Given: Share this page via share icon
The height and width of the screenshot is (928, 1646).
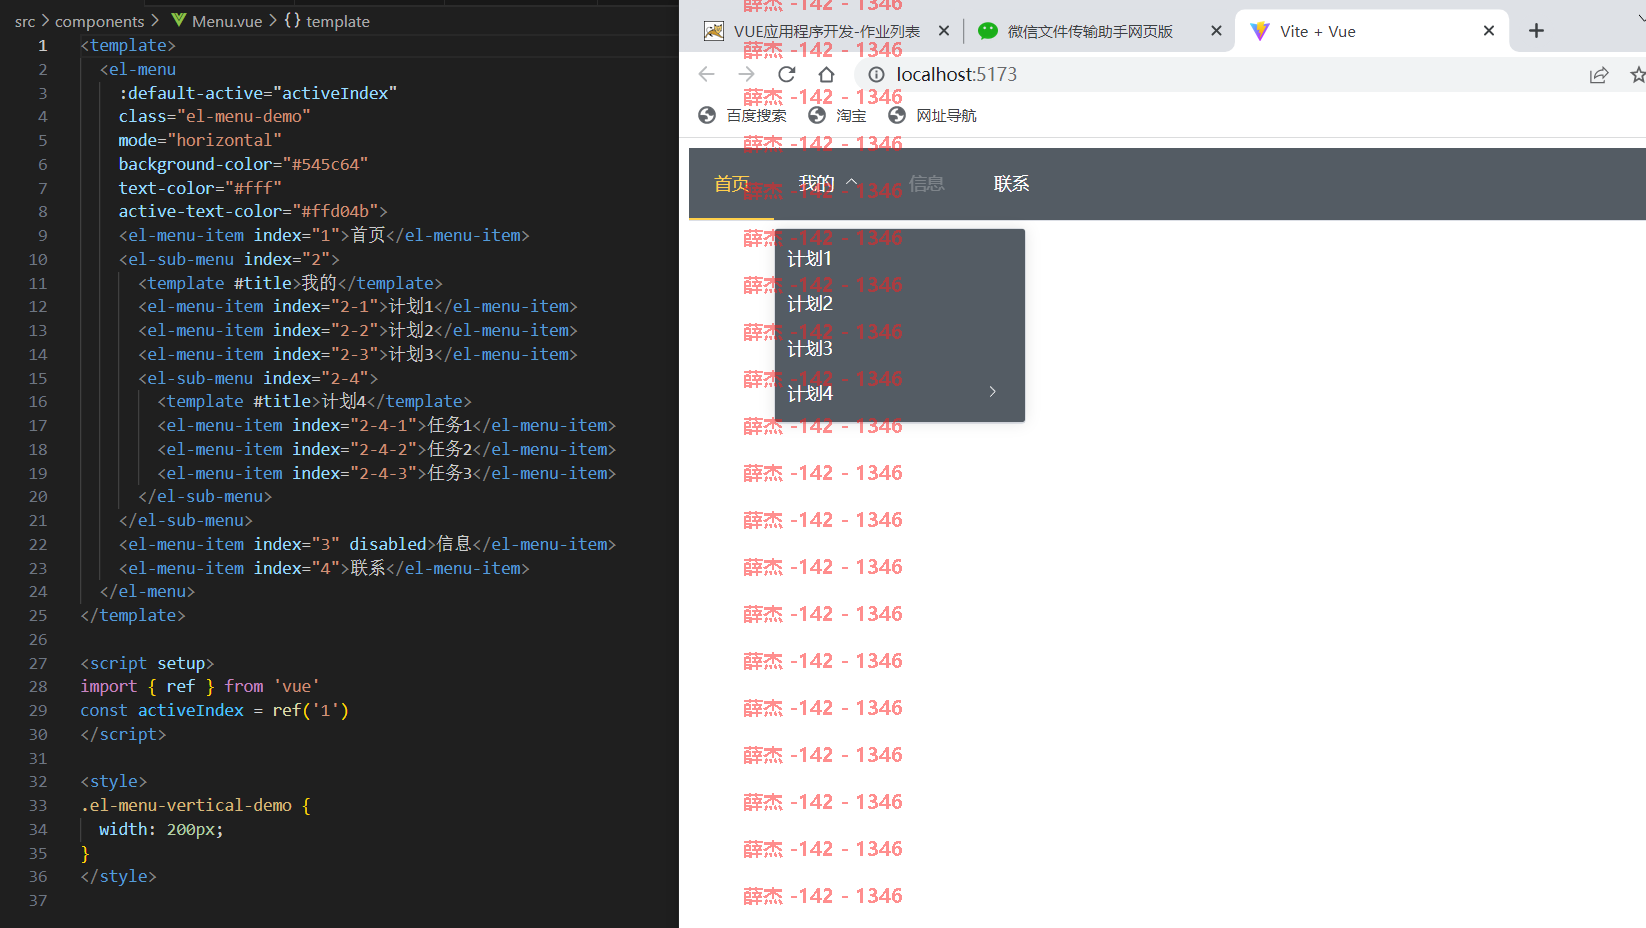Looking at the screenshot, I should [1599, 75].
